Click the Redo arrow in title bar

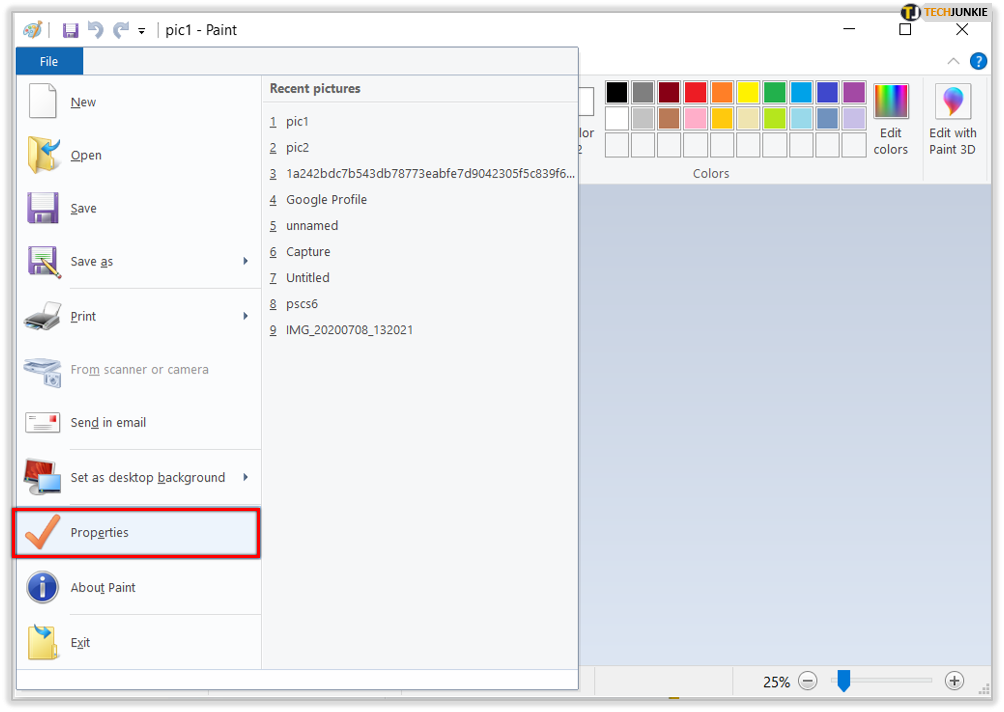coord(121,29)
